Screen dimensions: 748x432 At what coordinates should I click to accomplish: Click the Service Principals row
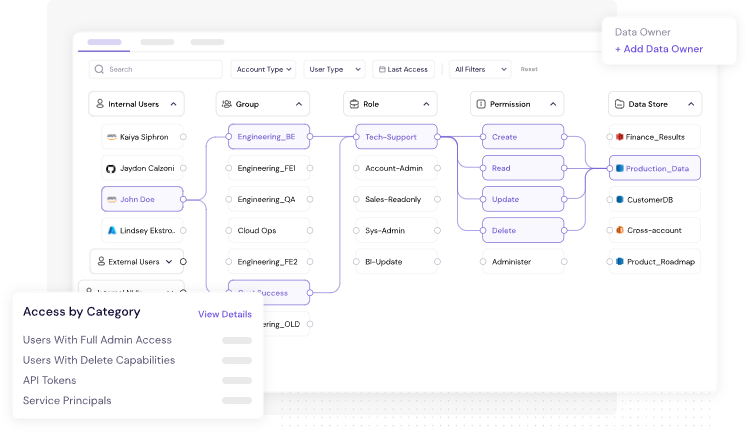click(137, 401)
